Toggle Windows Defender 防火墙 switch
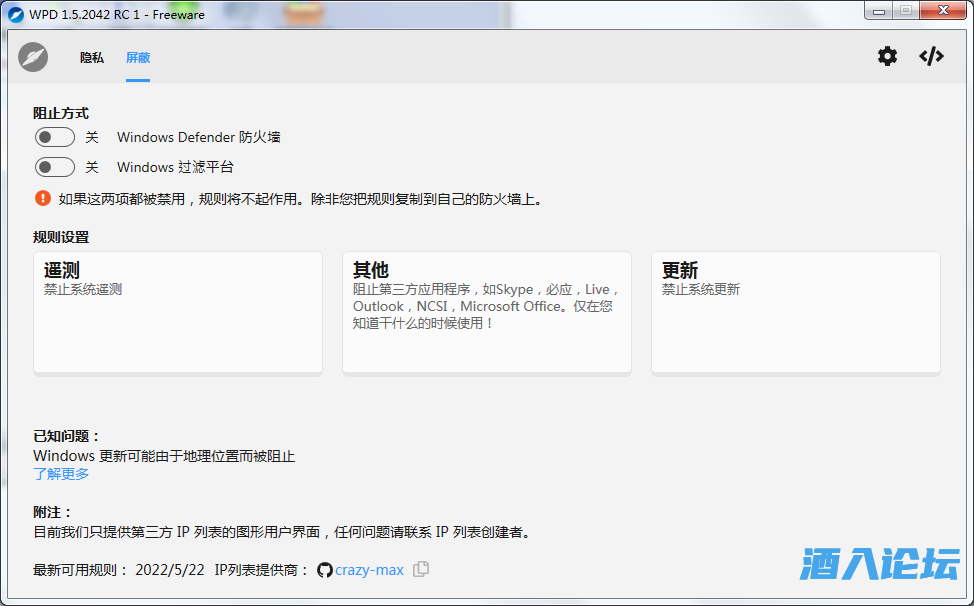Image resolution: width=974 pixels, height=606 pixels. [x=55, y=137]
